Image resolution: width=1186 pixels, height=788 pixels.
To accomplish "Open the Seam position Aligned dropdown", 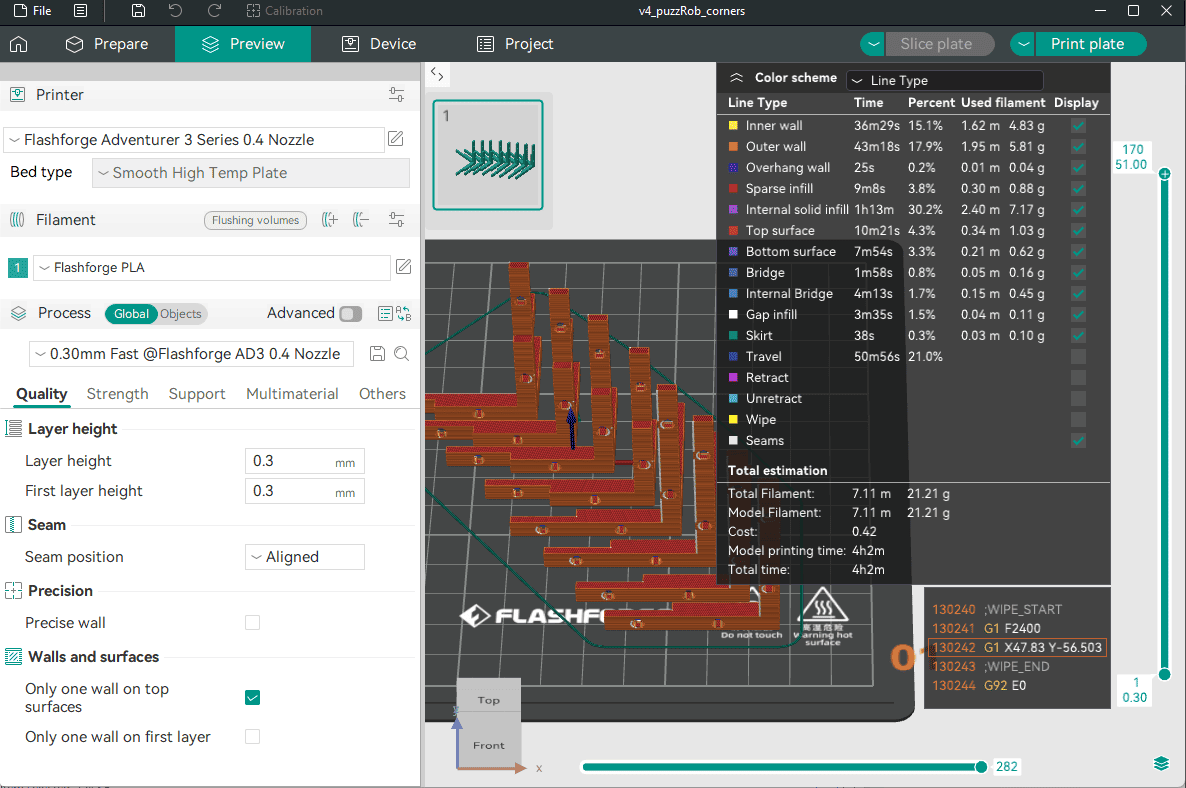I will coord(305,557).
